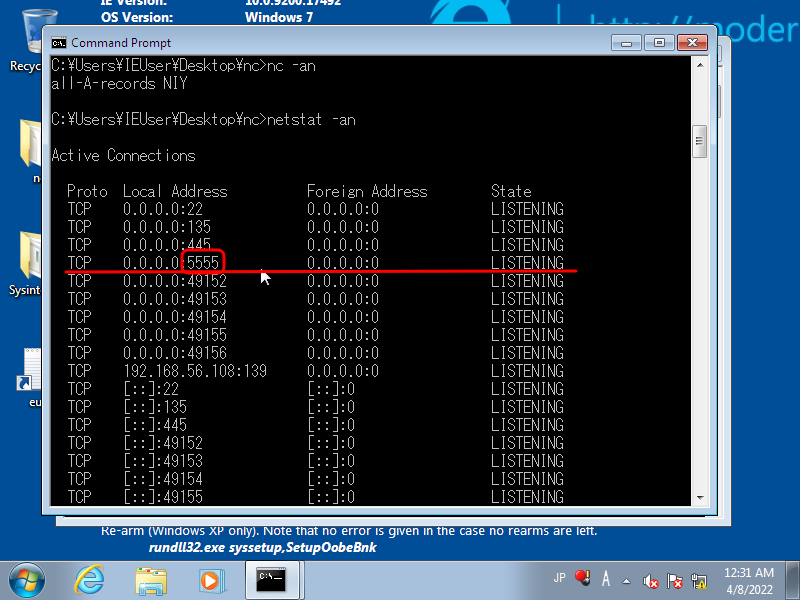Unmute the speaker in the system tray

pyautogui.click(x=650, y=580)
